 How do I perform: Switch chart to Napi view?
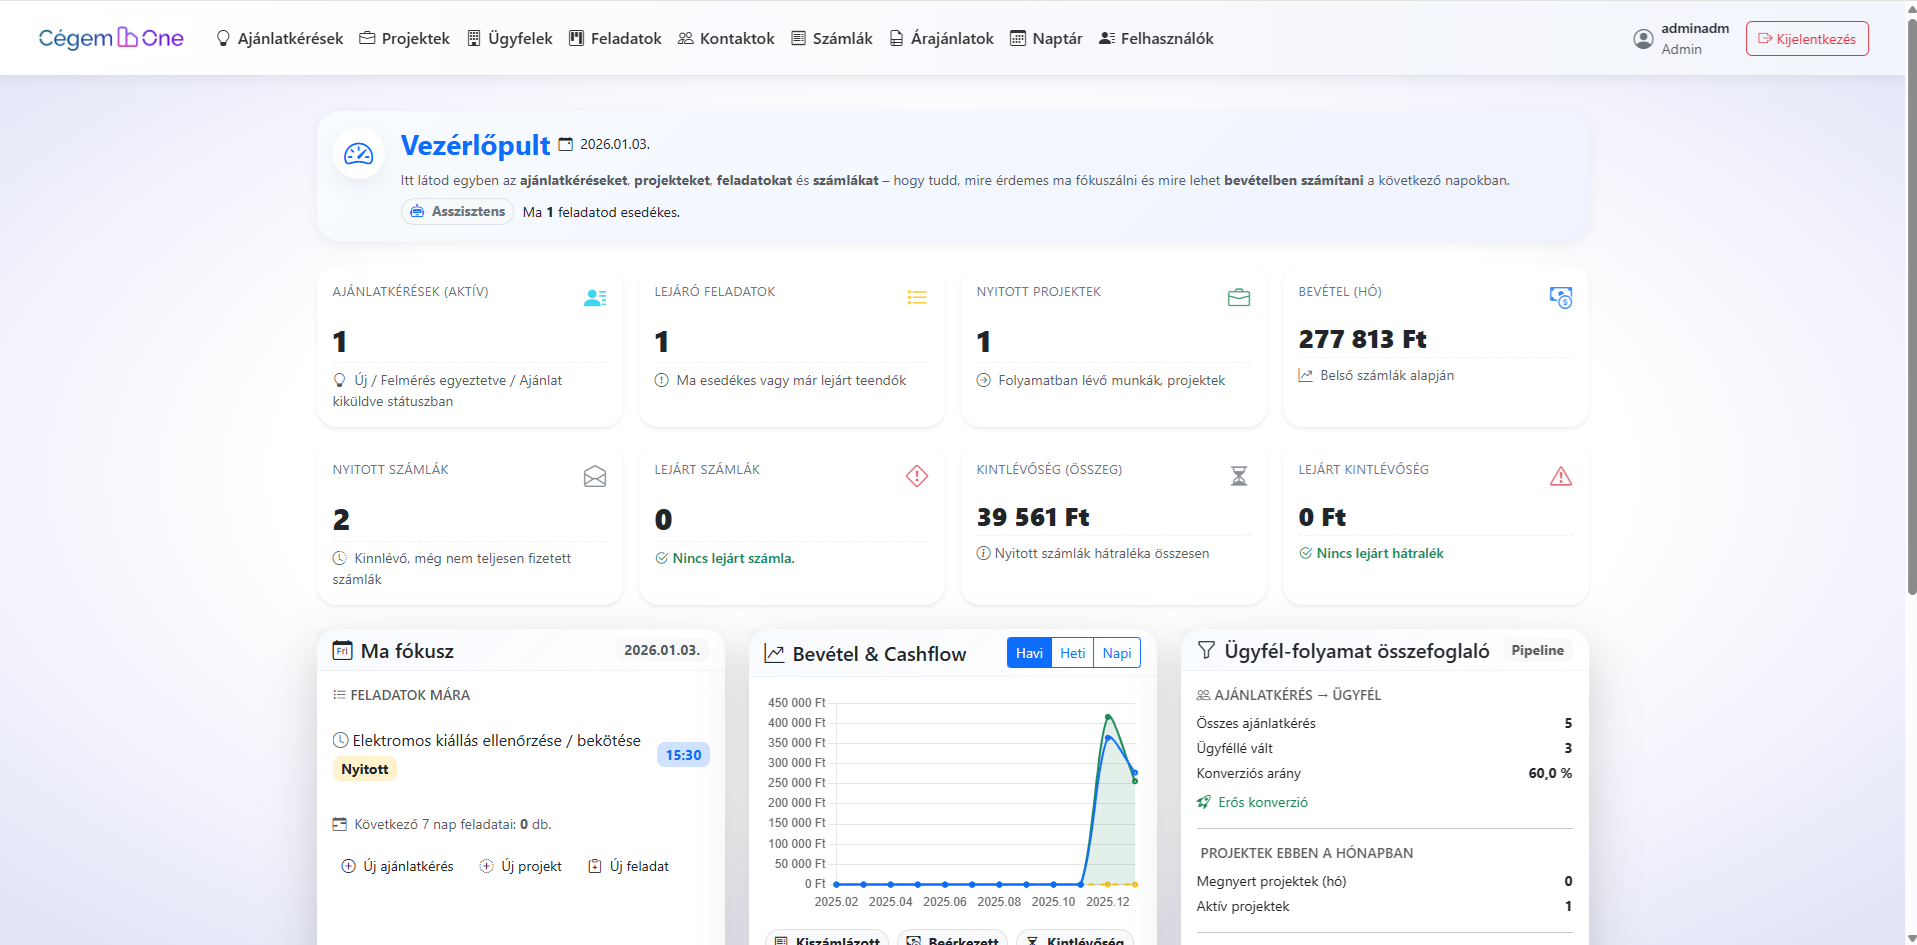(x=1117, y=653)
